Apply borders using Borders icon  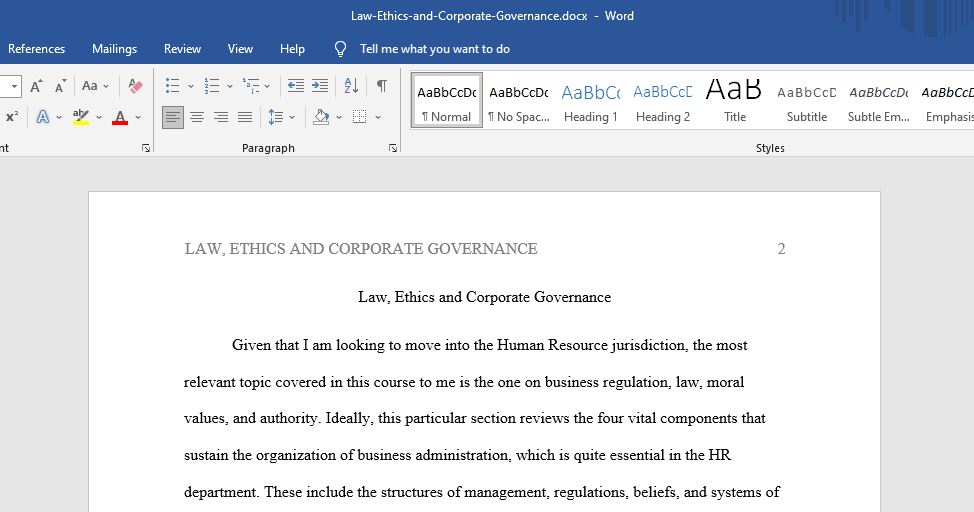coord(360,117)
